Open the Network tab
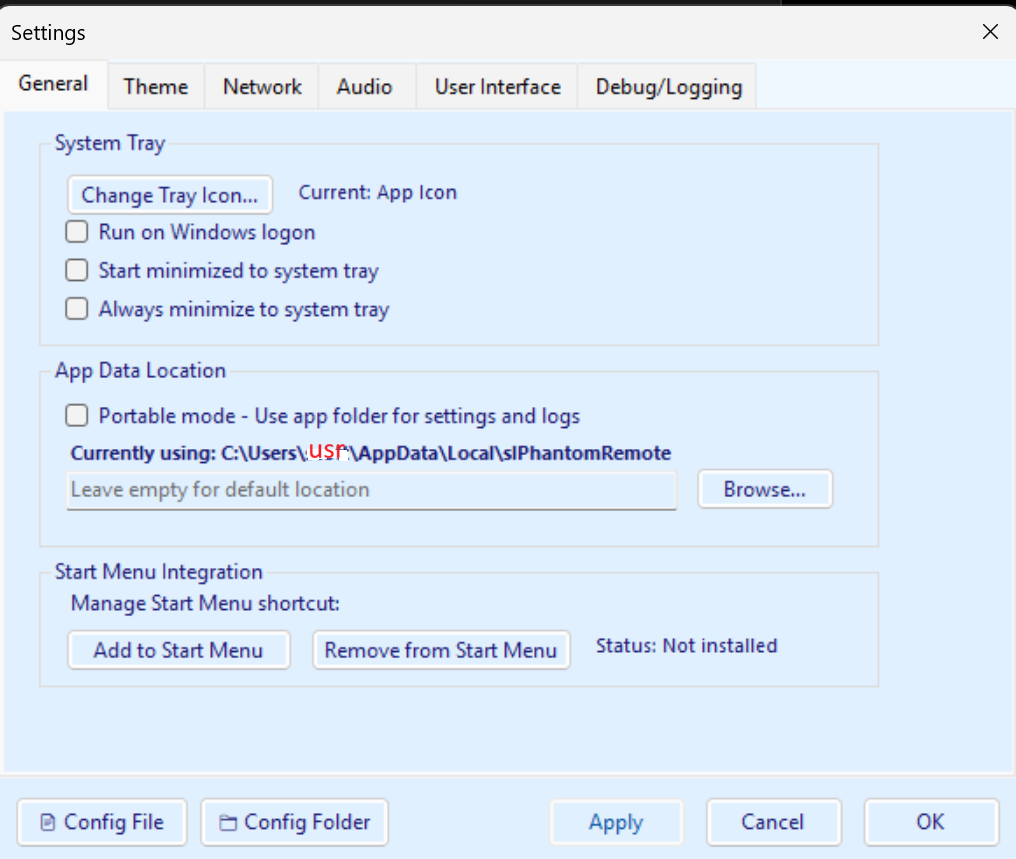Image resolution: width=1016 pixels, height=859 pixels. [261, 86]
